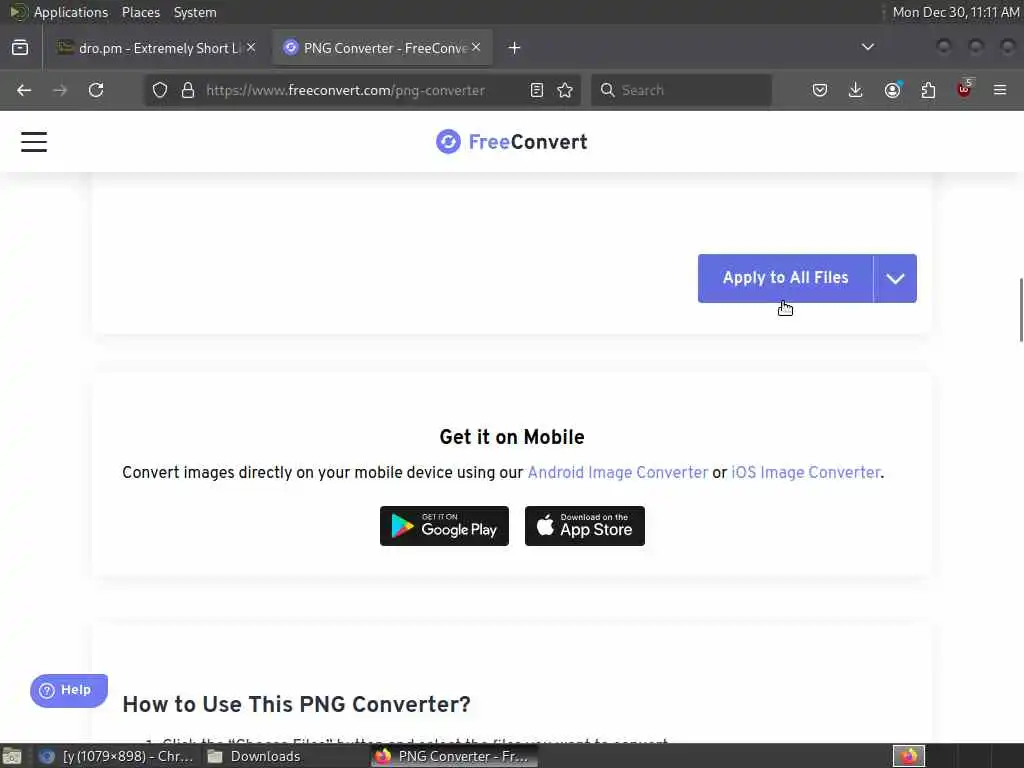Open the Help chat widget

point(69,690)
